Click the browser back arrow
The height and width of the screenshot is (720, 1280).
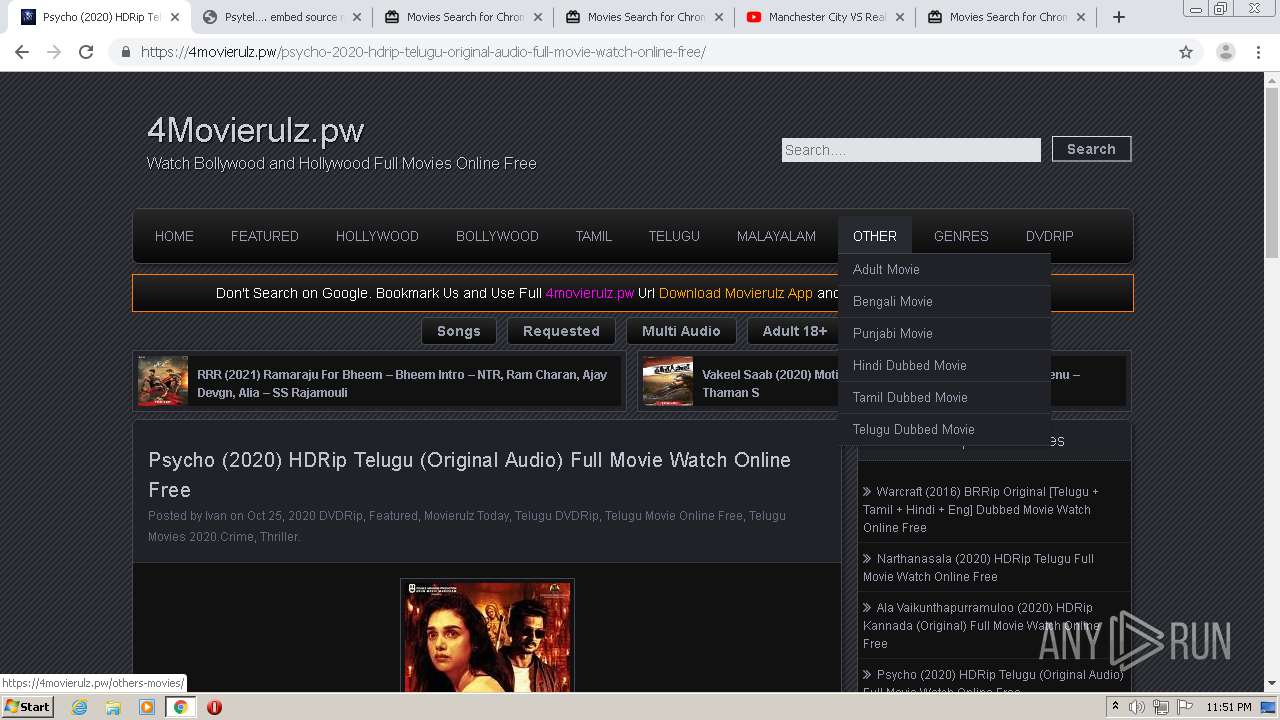[22, 52]
